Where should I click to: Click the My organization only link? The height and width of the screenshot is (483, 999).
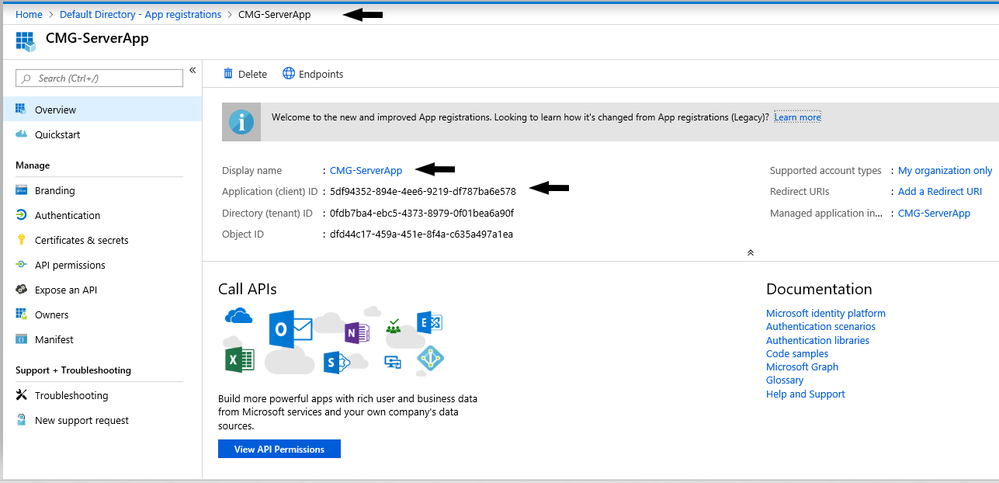tap(945, 170)
